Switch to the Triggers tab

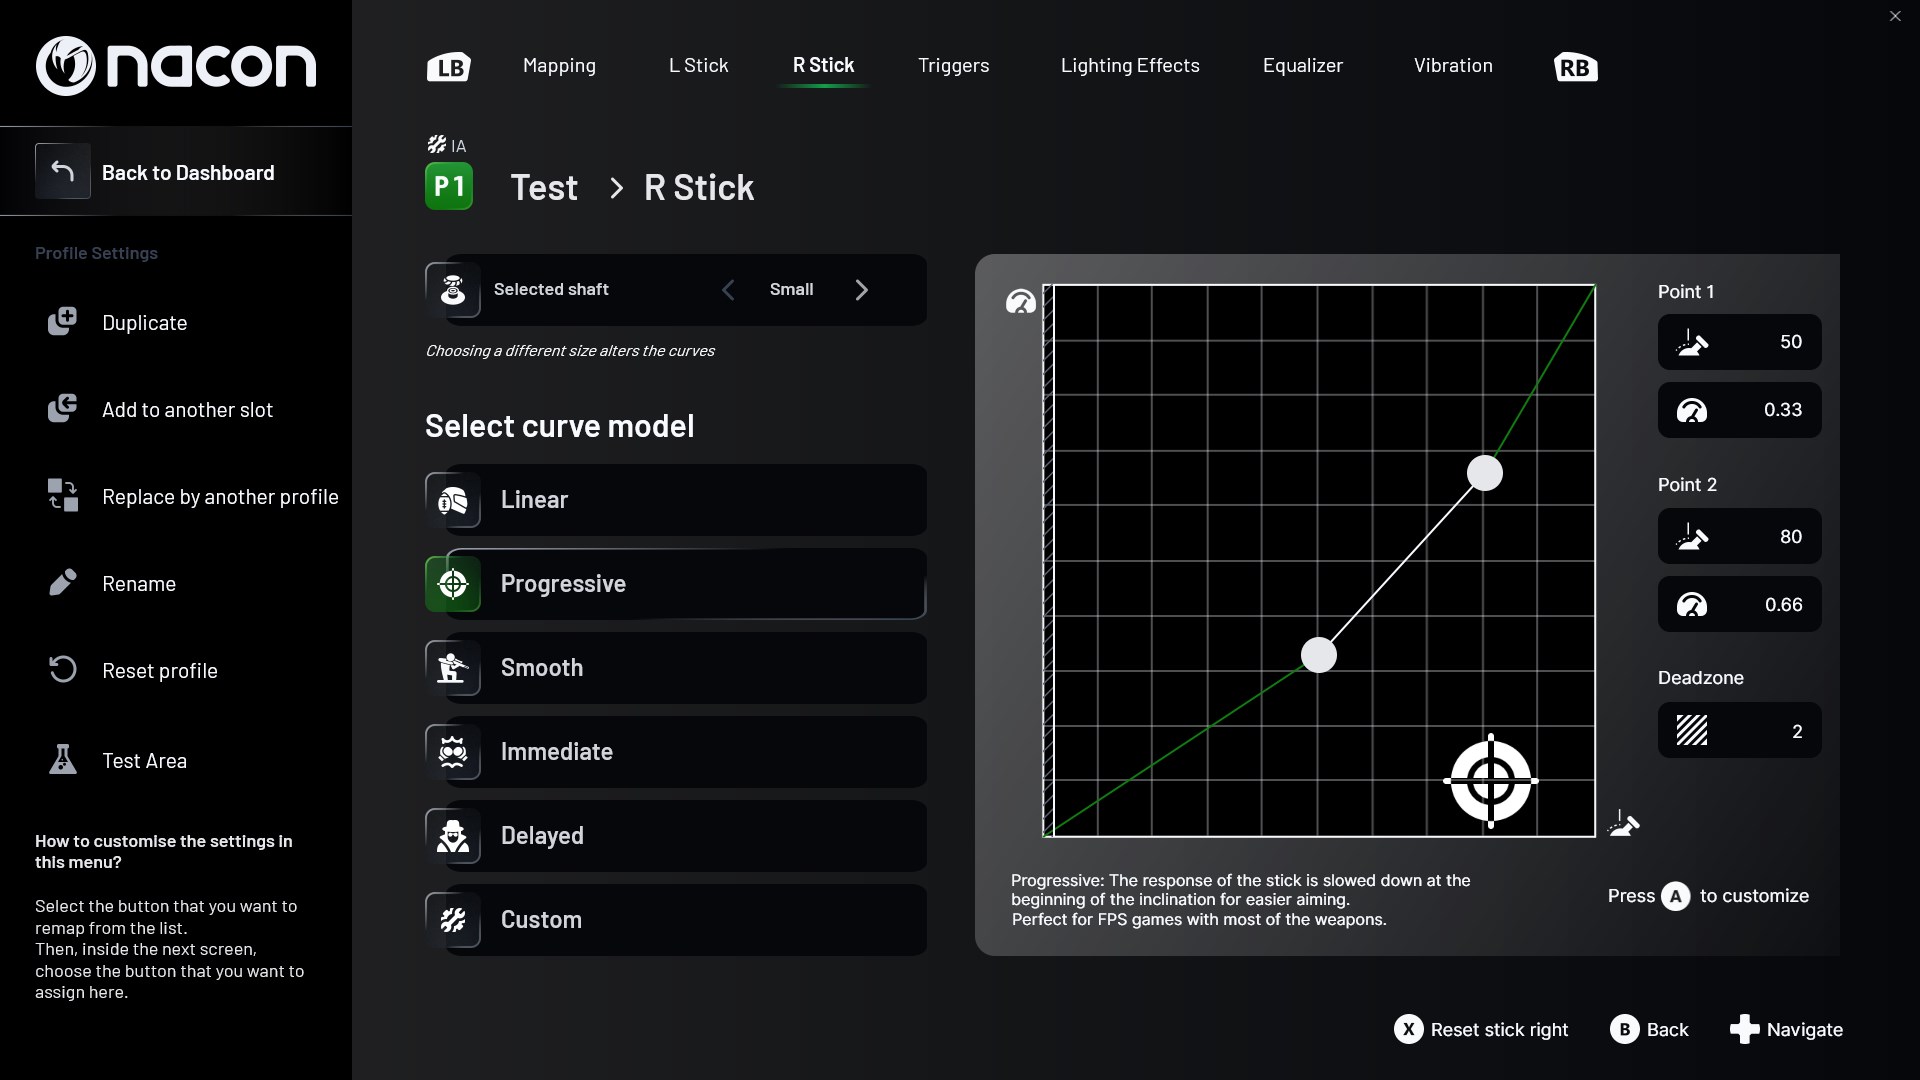(x=953, y=65)
